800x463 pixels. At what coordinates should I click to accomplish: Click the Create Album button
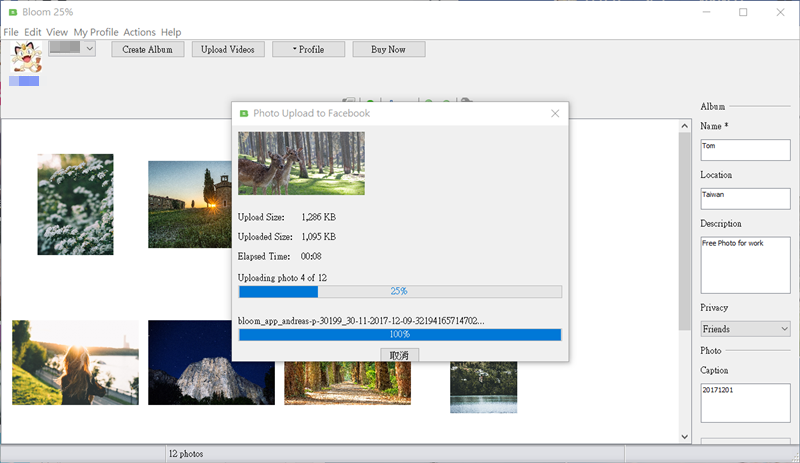pos(147,49)
